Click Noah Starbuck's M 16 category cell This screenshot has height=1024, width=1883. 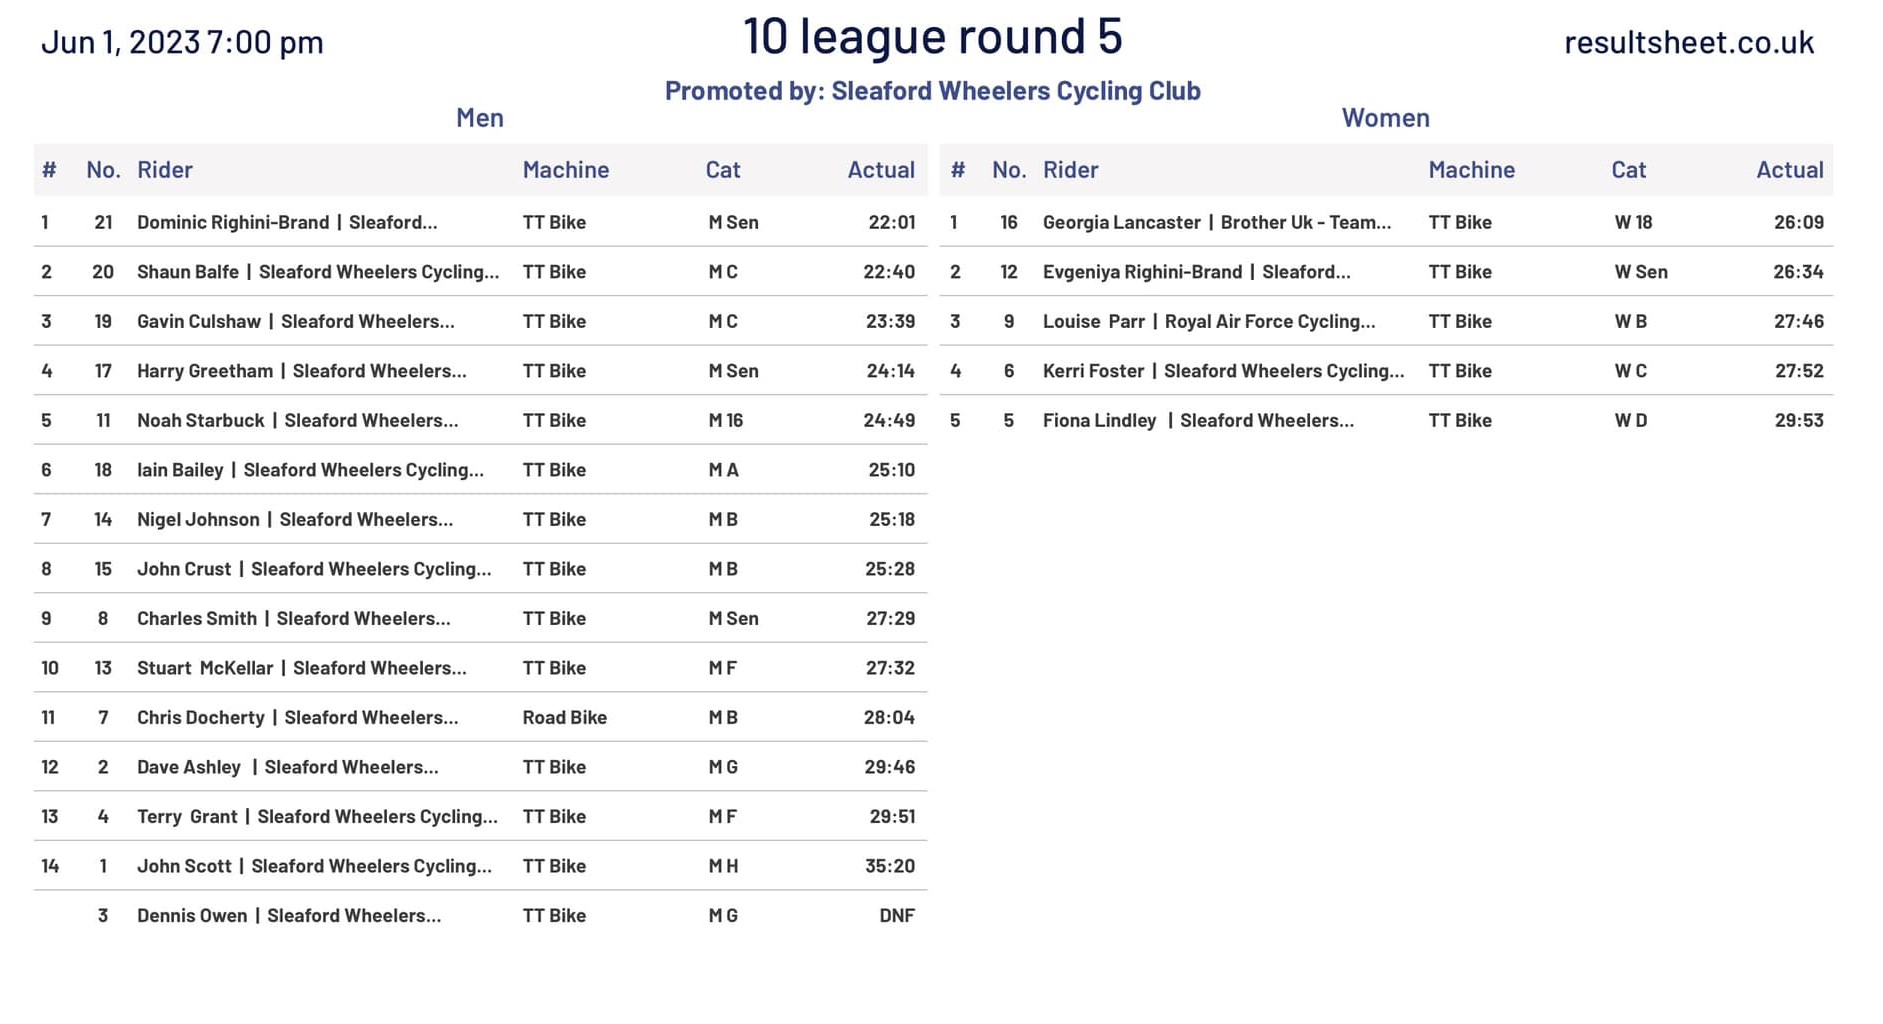(725, 421)
